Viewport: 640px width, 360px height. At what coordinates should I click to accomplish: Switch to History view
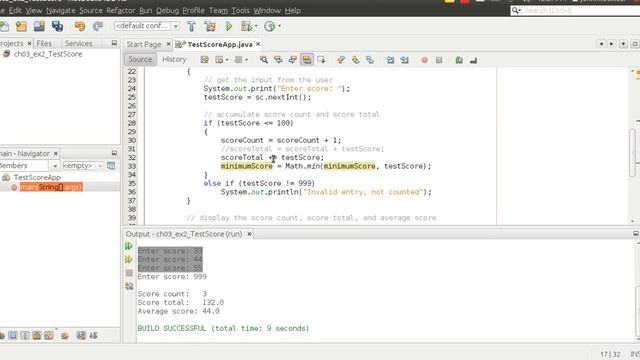tap(174, 60)
